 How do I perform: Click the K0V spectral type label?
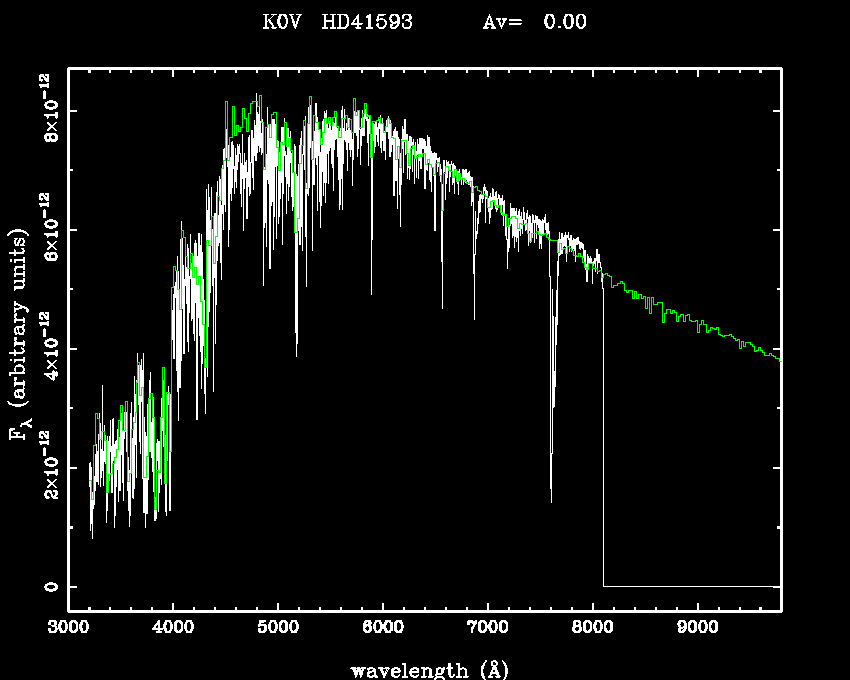pyautogui.click(x=282, y=22)
